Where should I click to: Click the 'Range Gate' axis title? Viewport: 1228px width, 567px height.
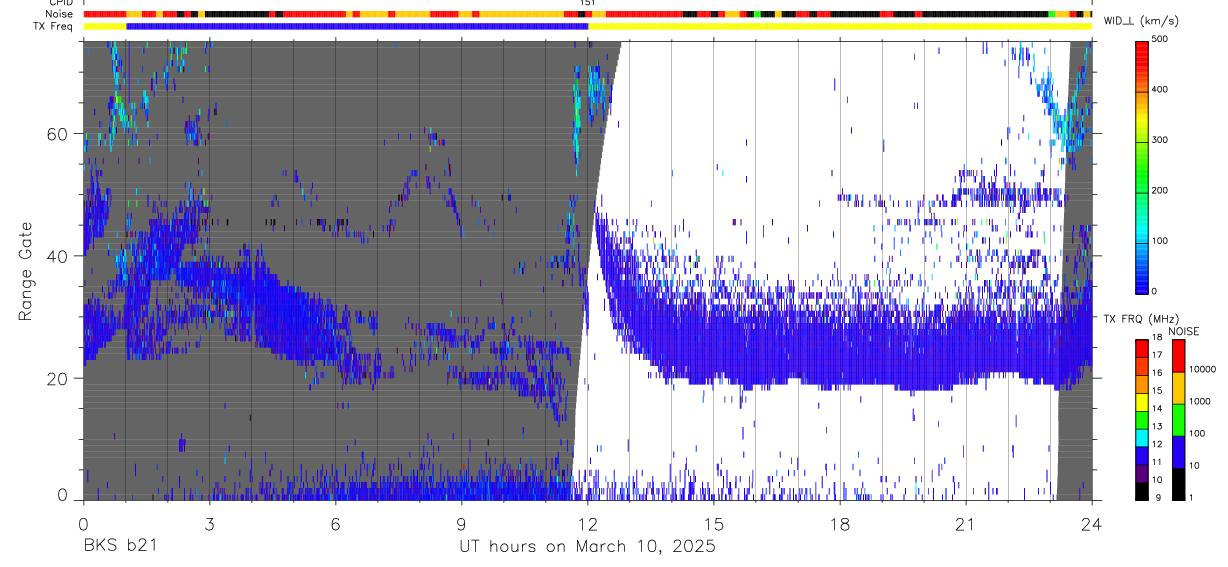click(26, 269)
